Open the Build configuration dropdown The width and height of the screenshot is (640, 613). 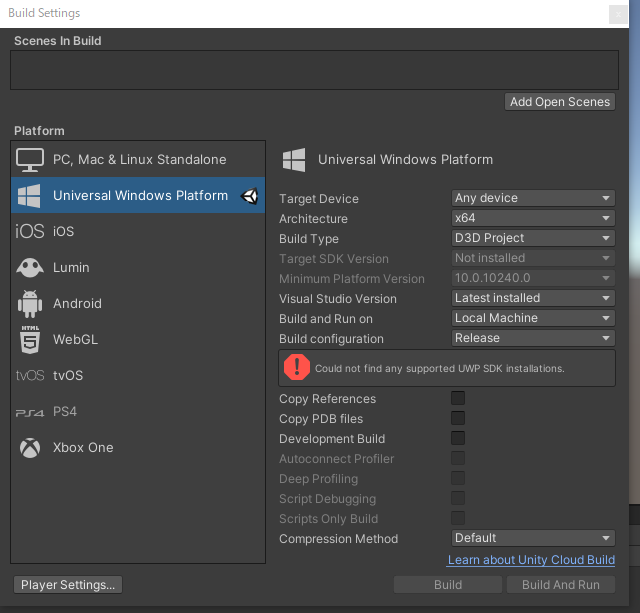533,338
